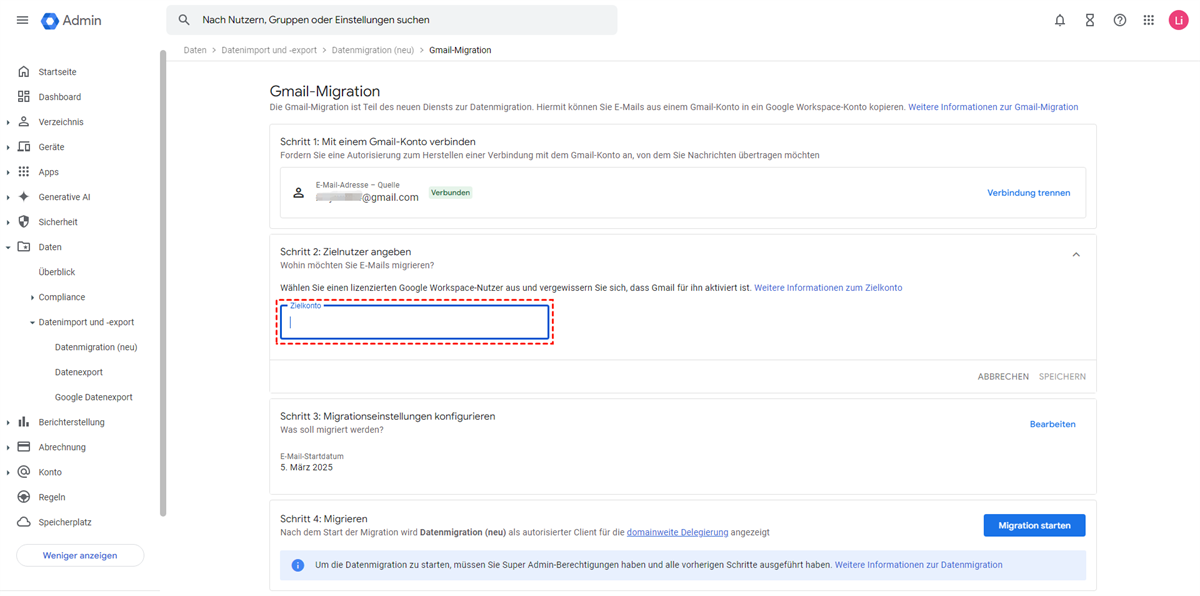Click the Berichterstellung chart icon
Screen dimensions: 1200x596
tap(24, 422)
